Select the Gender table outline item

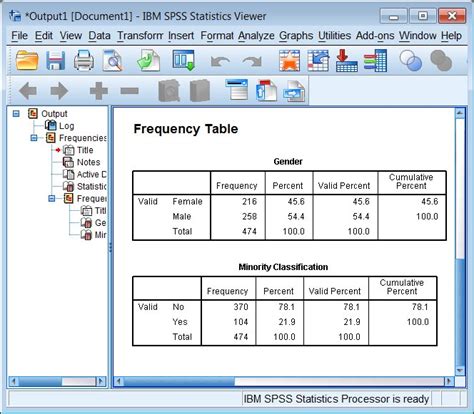(x=100, y=223)
